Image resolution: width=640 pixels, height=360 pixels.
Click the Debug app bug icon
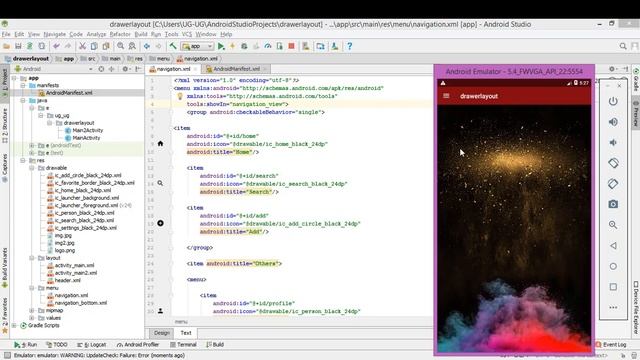244,47
